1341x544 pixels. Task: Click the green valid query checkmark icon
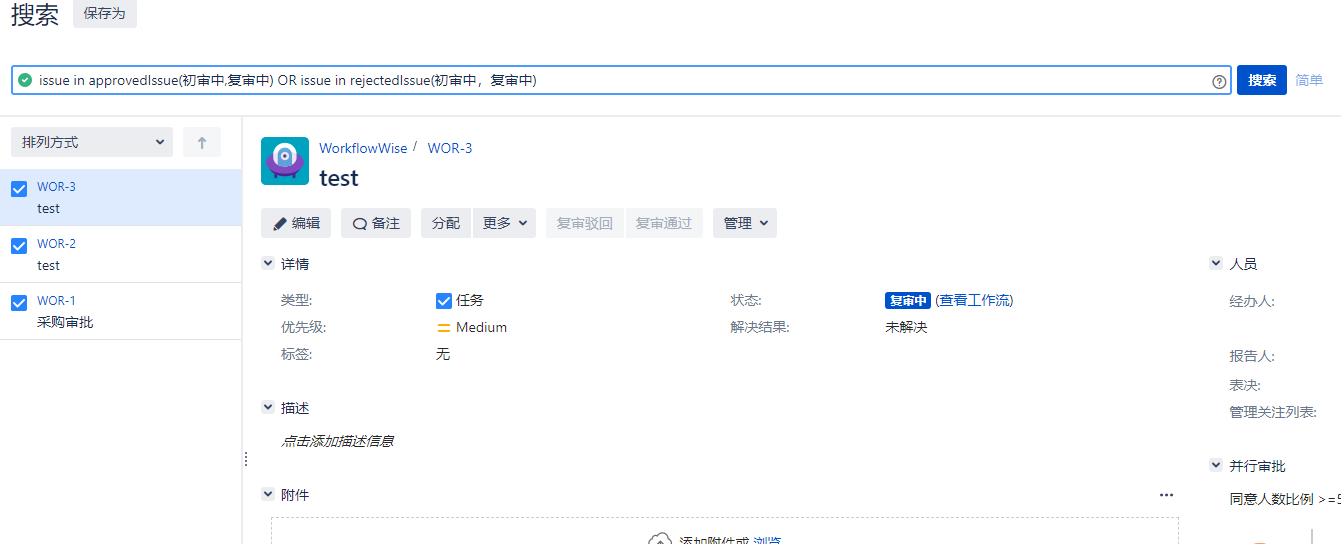25,80
